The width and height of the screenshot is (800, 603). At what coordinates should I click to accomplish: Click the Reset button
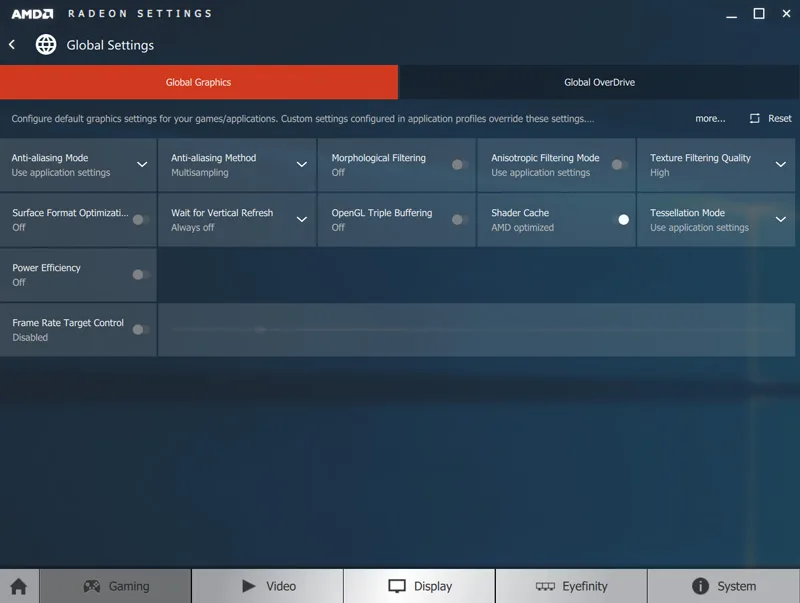[770, 118]
